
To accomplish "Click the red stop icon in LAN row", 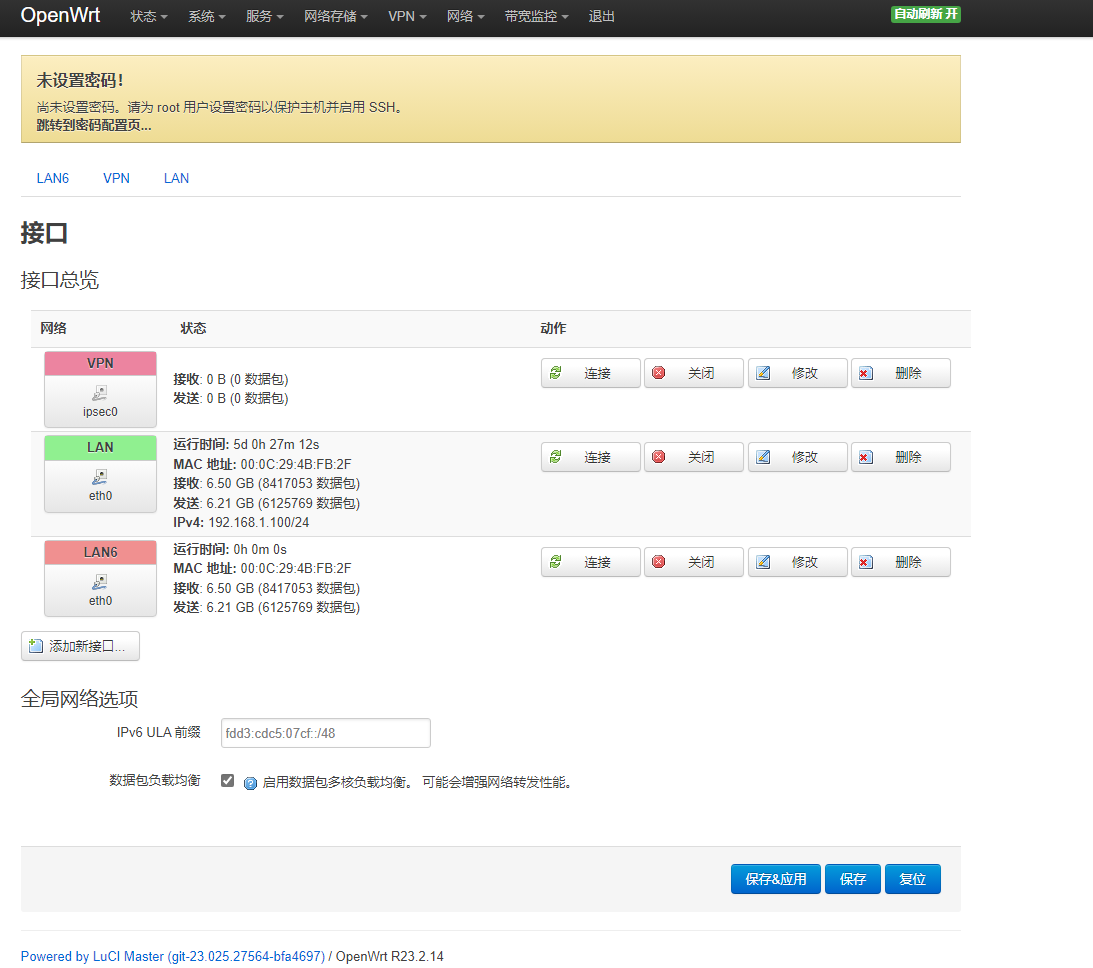I will pyautogui.click(x=659, y=456).
